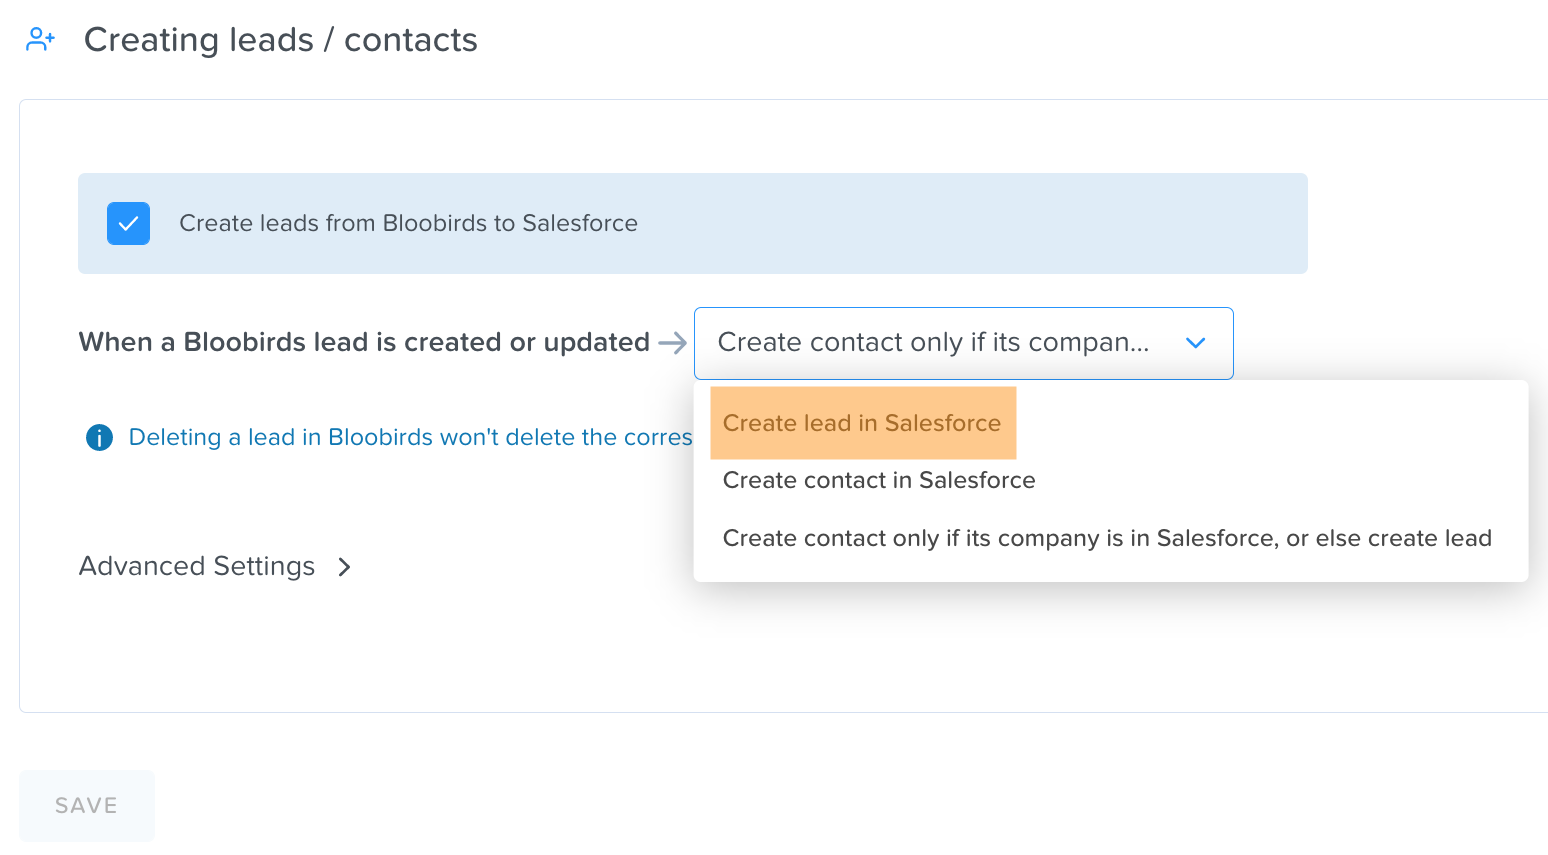The height and width of the screenshot is (855, 1548).
Task: Click the orange highlighted option in the dropdown list
Action: [x=862, y=423]
